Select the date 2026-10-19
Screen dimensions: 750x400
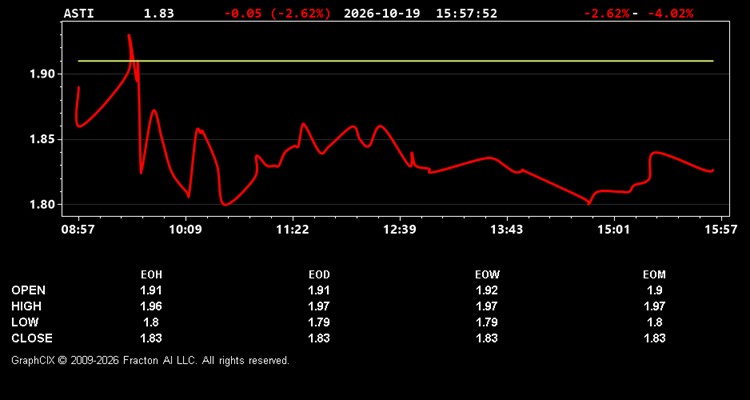(x=382, y=13)
